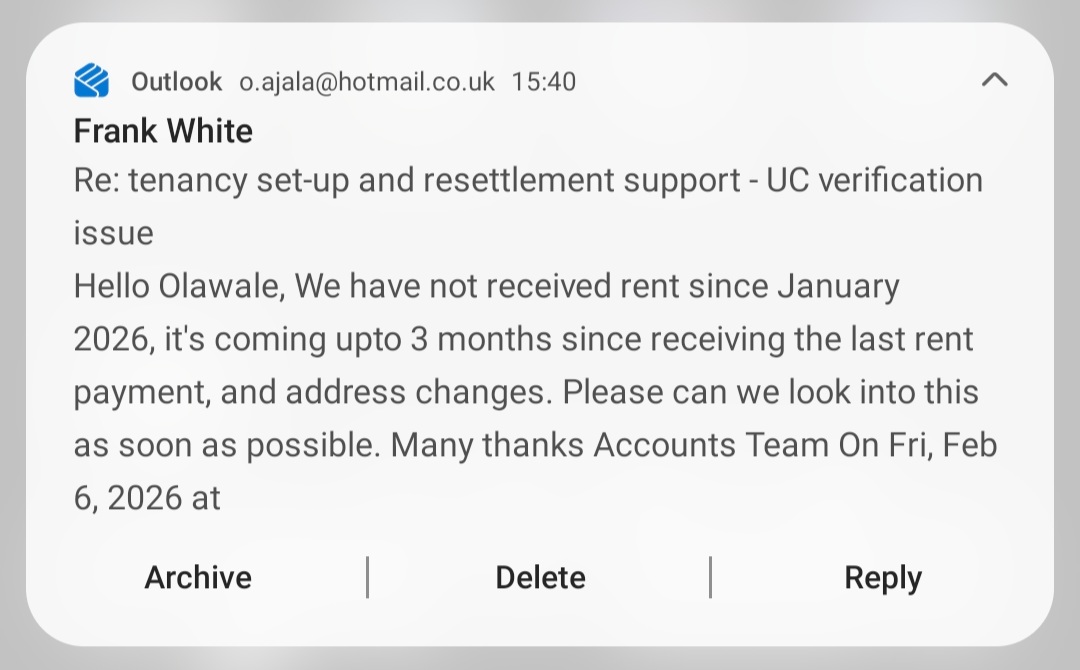
Task: Open the 'Re: tenancy set-up' subject line
Action: pos(400,181)
